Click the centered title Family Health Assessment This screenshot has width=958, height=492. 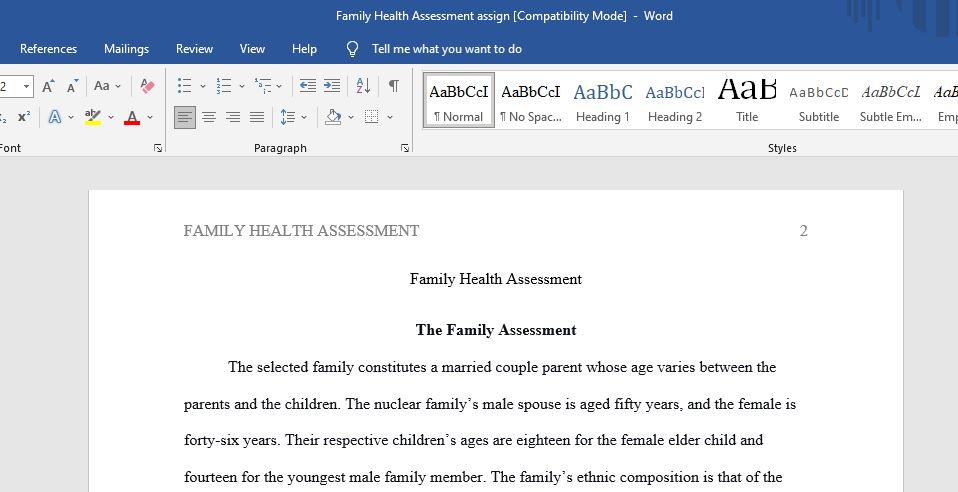(x=495, y=279)
